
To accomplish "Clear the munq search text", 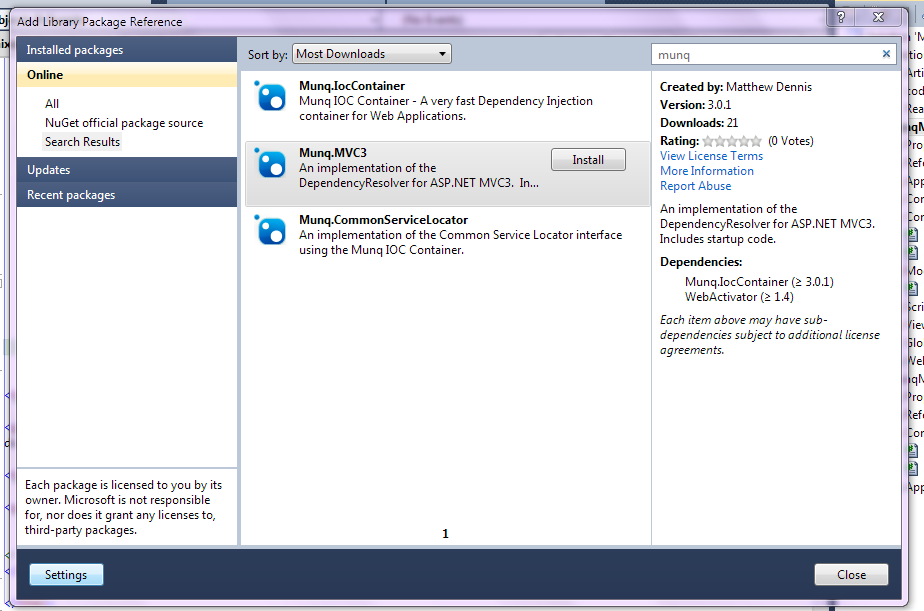I will pos(886,54).
